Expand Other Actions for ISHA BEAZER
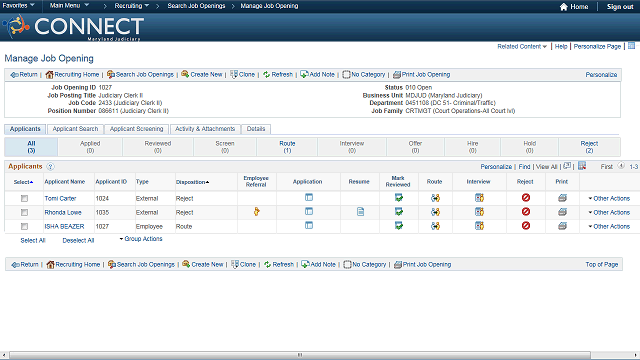Viewport: 640px width, 360px height. click(609, 226)
